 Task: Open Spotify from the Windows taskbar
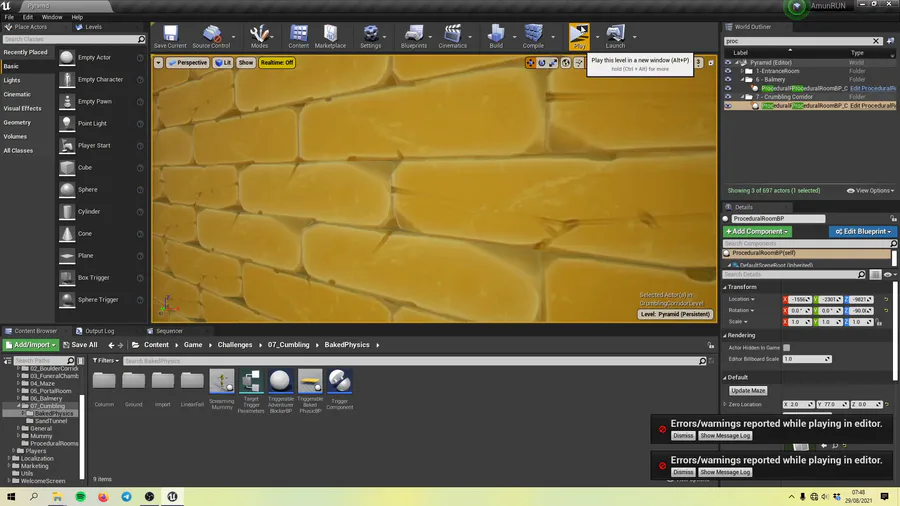(80, 496)
